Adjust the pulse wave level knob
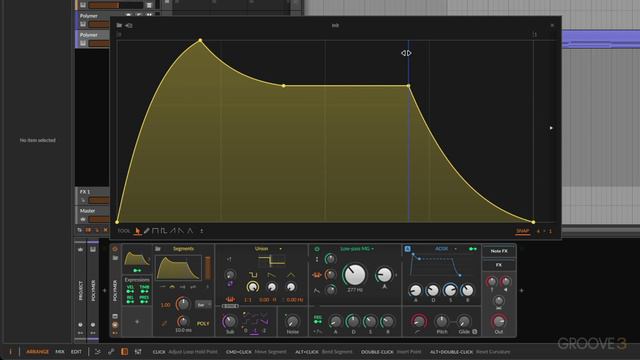Image resolution: width=640 pixels, height=360 pixels. pyautogui.click(x=253, y=287)
